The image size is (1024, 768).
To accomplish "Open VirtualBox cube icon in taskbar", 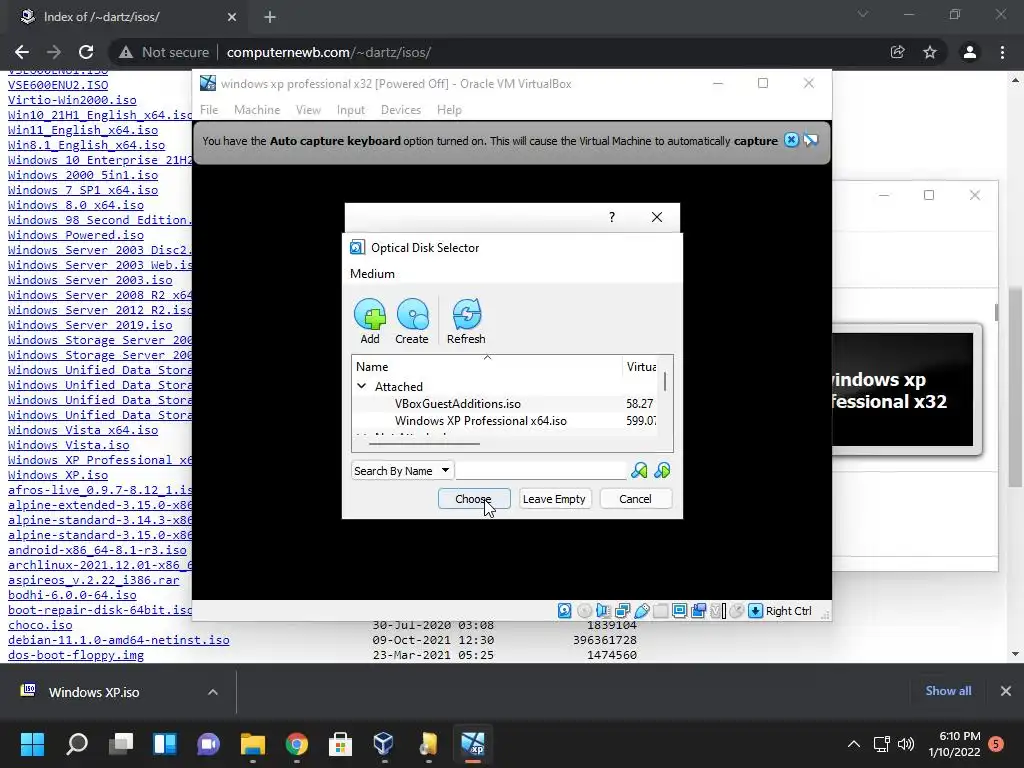I will [x=384, y=743].
